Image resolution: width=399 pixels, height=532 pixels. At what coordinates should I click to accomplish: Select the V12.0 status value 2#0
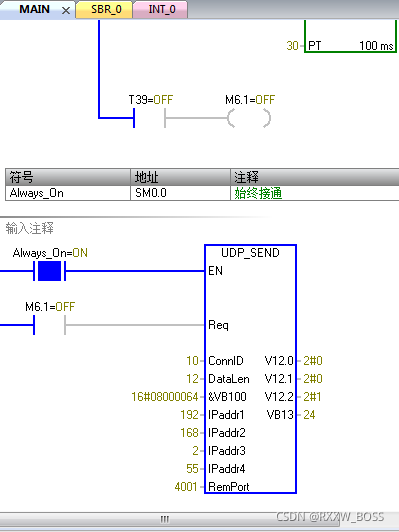(x=312, y=361)
